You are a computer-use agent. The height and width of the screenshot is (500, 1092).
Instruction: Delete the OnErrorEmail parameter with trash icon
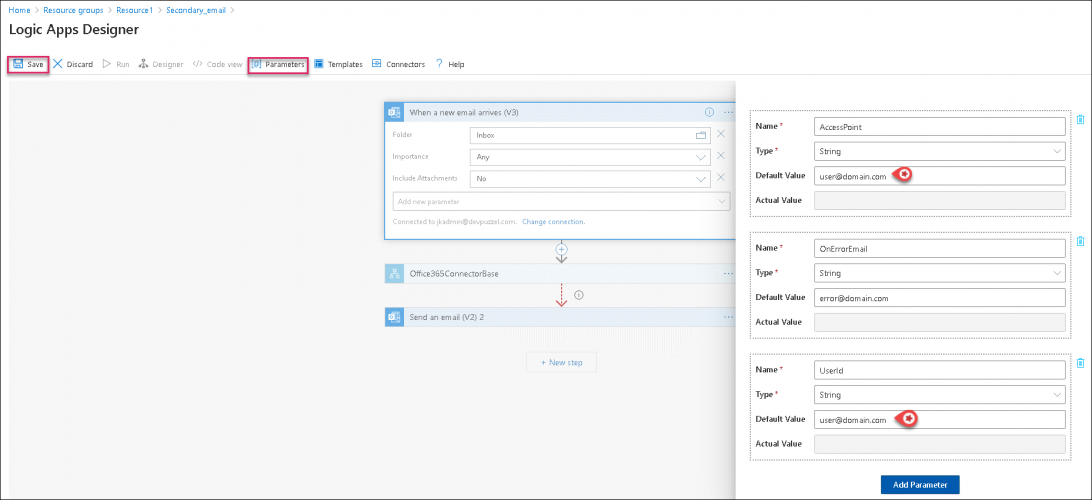pos(1080,241)
